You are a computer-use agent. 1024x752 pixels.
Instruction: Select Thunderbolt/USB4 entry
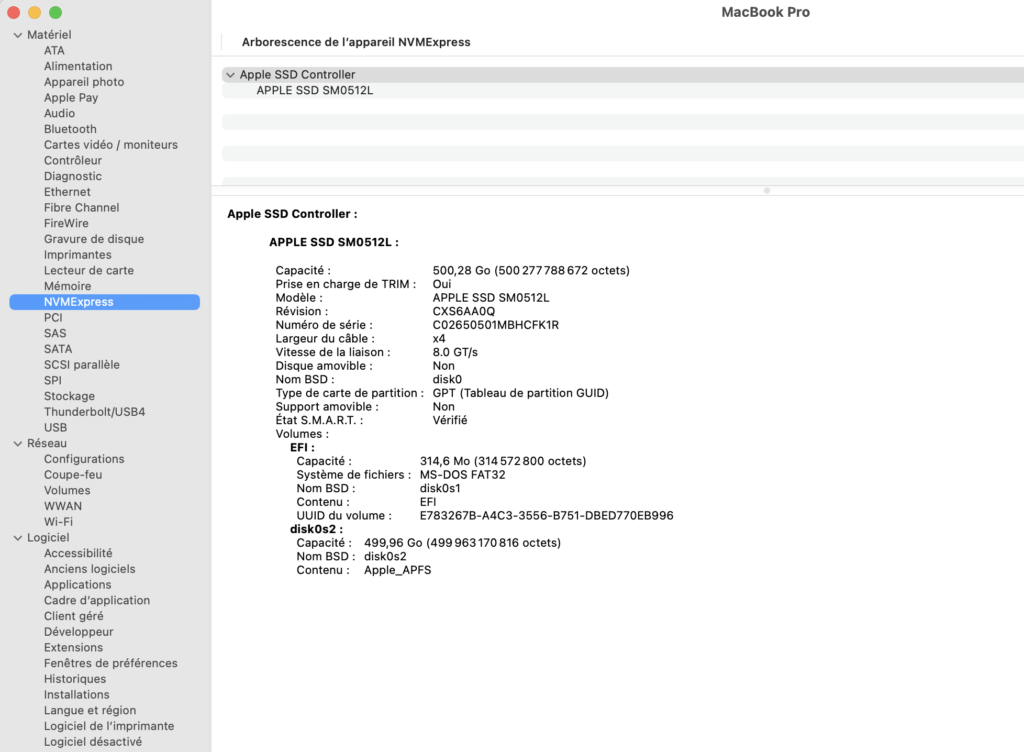(x=95, y=412)
